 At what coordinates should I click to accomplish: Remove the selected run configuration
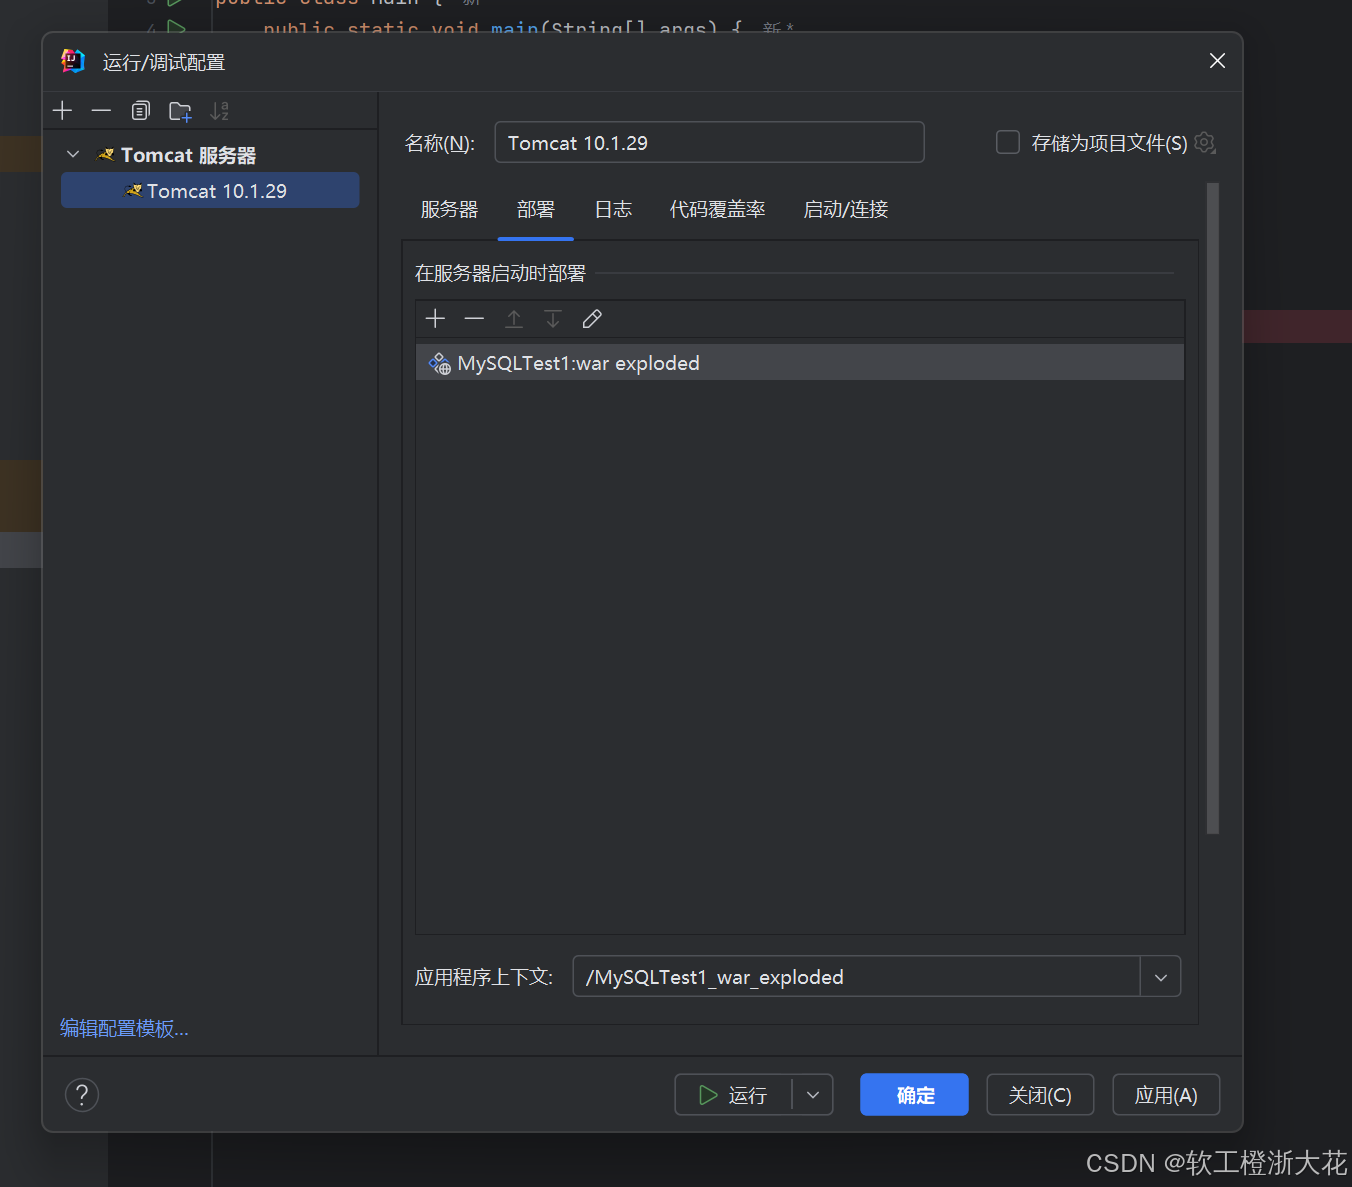pos(101,111)
